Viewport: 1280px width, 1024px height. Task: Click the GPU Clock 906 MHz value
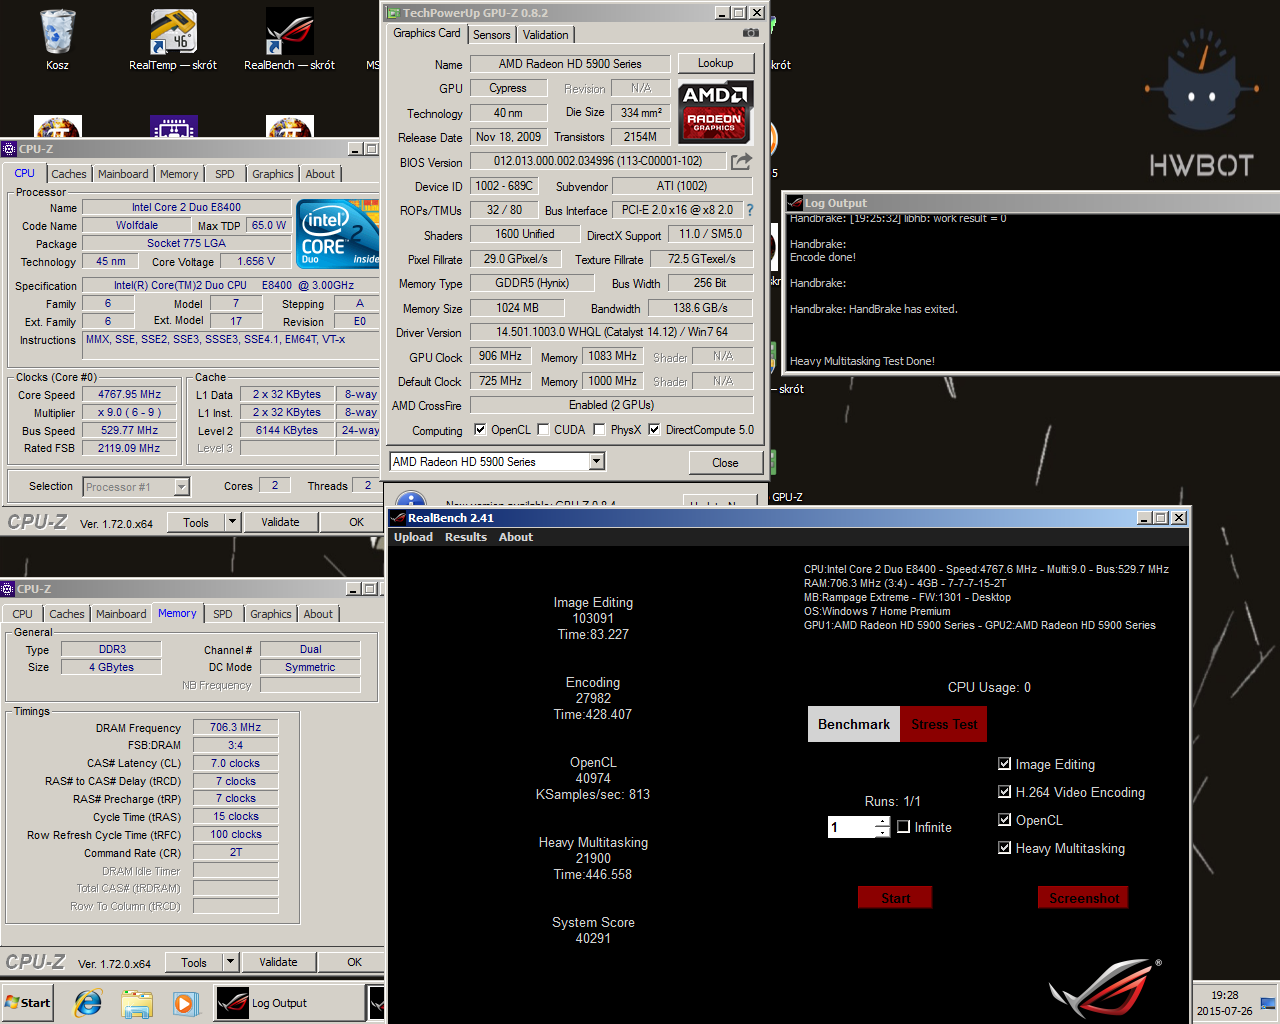coord(500,356)
